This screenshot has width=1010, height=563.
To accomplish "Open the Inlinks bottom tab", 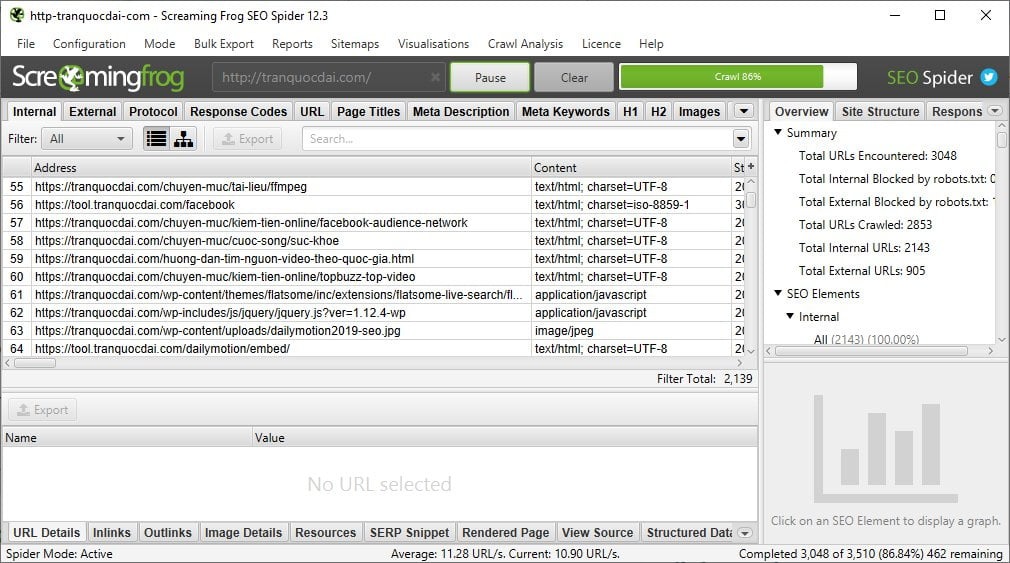I will 114,533.
